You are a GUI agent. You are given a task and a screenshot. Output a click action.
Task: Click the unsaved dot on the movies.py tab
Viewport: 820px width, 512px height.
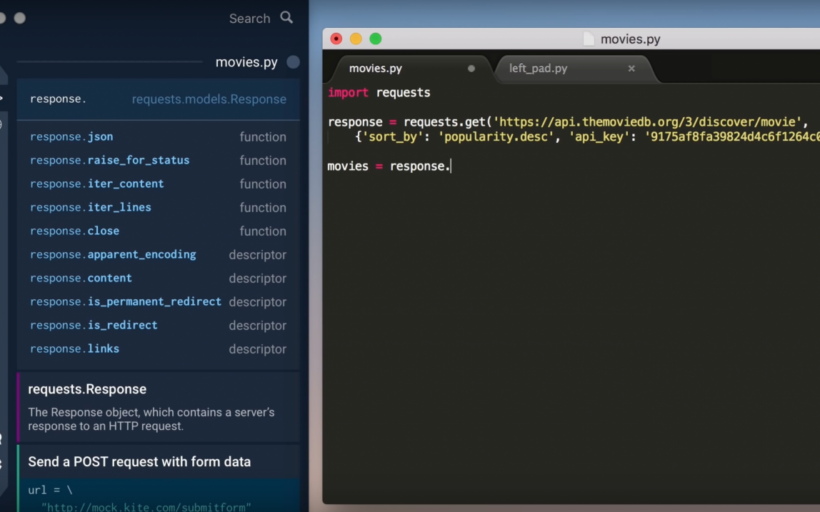coord(471,69)
